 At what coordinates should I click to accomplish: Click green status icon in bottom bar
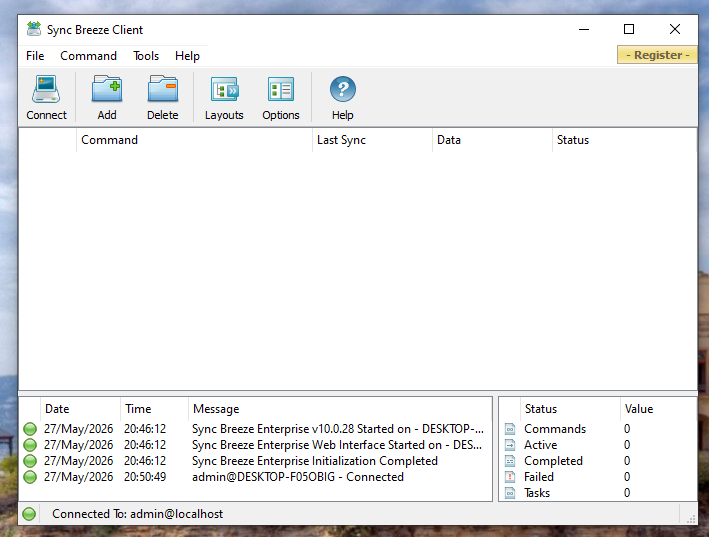pos(29,514)
